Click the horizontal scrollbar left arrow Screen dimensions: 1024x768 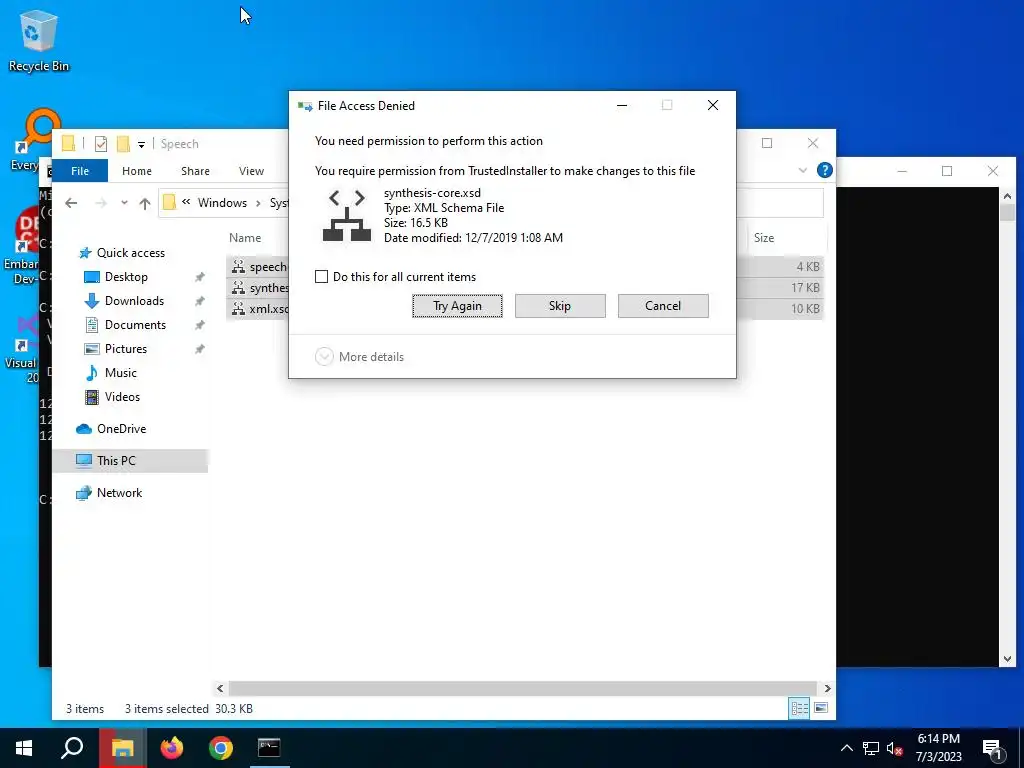pyautogui.click(x=220, y=688)
